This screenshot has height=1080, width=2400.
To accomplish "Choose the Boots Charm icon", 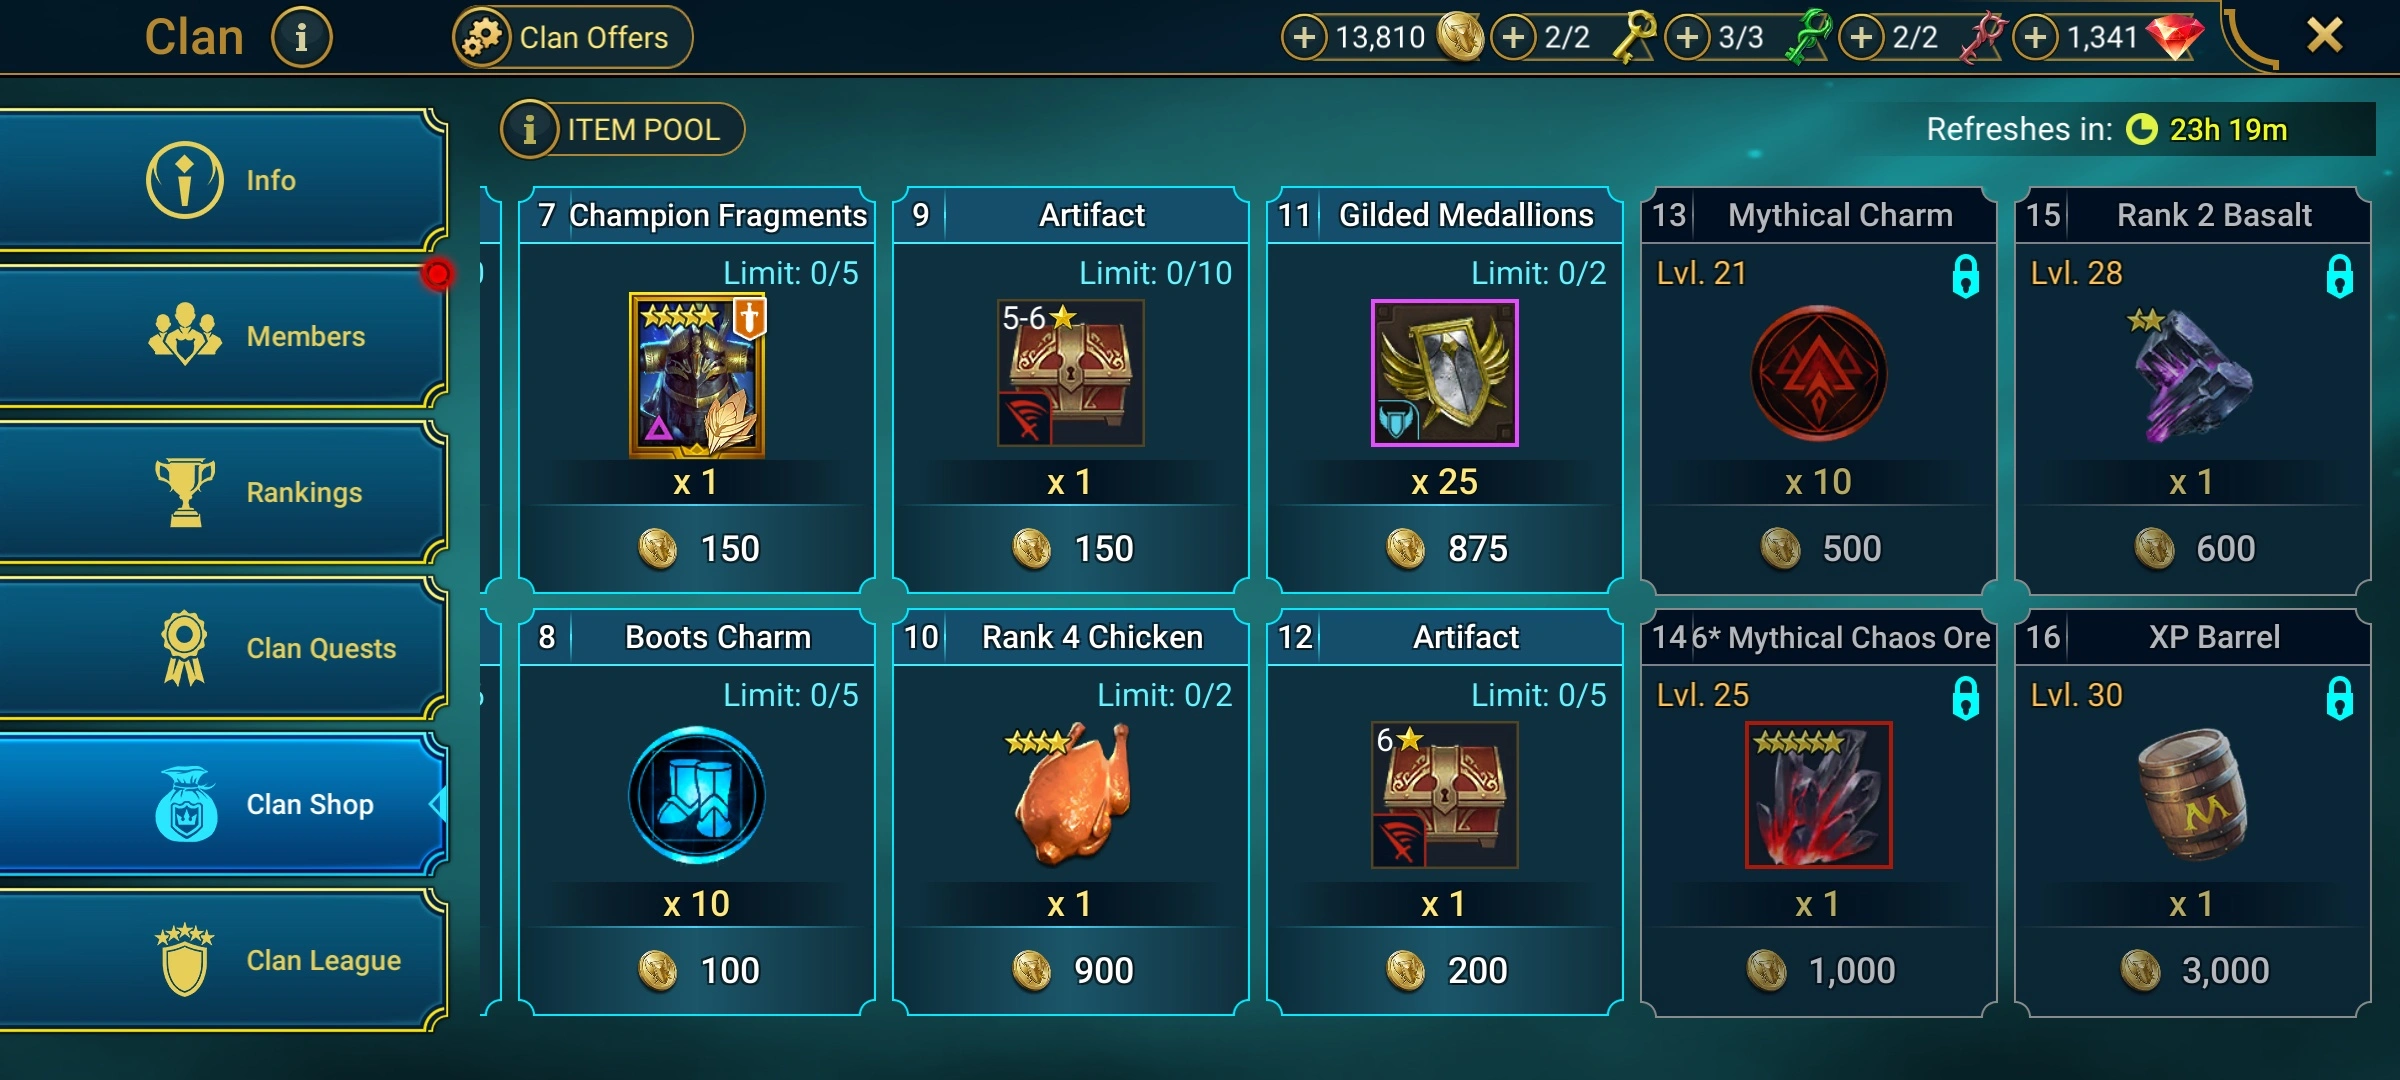I will [697, 795].
